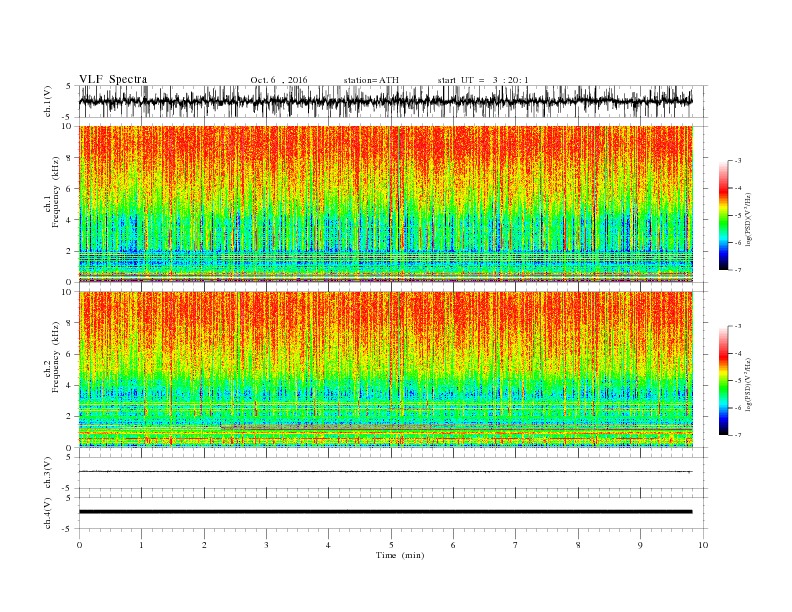Click the ch.1 spectrogram "6" kHz tick label
This screenshot has width=792, height=612.
[70, 189]
